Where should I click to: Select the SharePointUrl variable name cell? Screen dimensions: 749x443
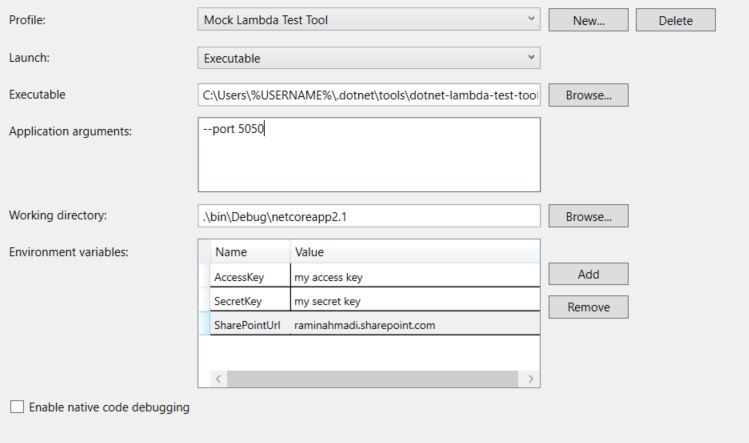[x=249, y=325]
